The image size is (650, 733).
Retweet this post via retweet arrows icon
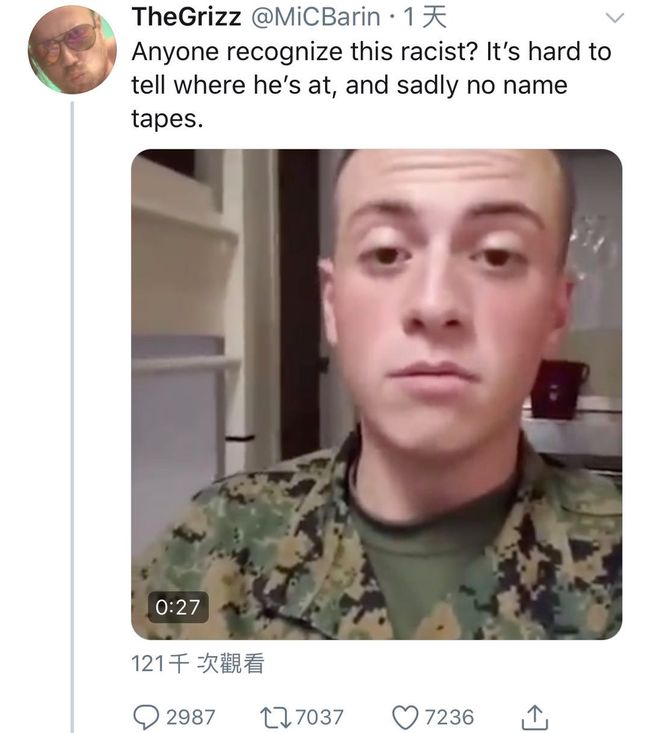tap(275, 718)
